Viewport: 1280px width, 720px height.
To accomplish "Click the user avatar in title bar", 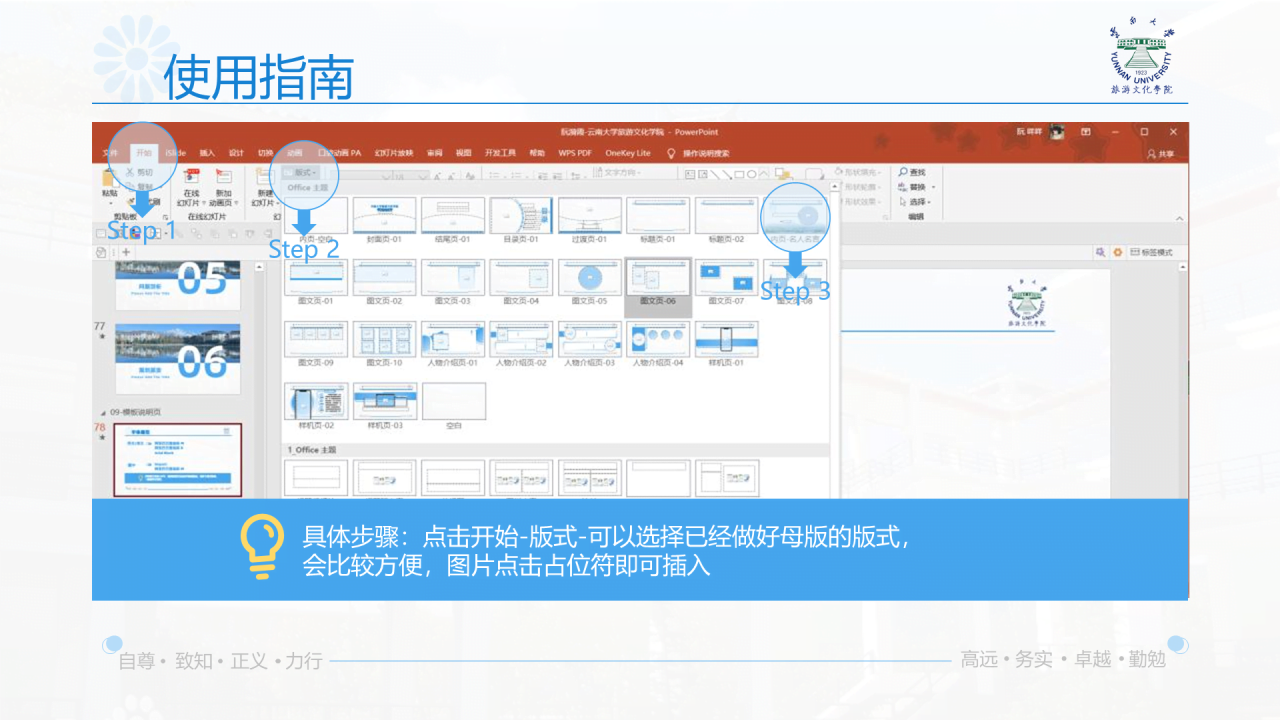I will (x=1057, y=132).
